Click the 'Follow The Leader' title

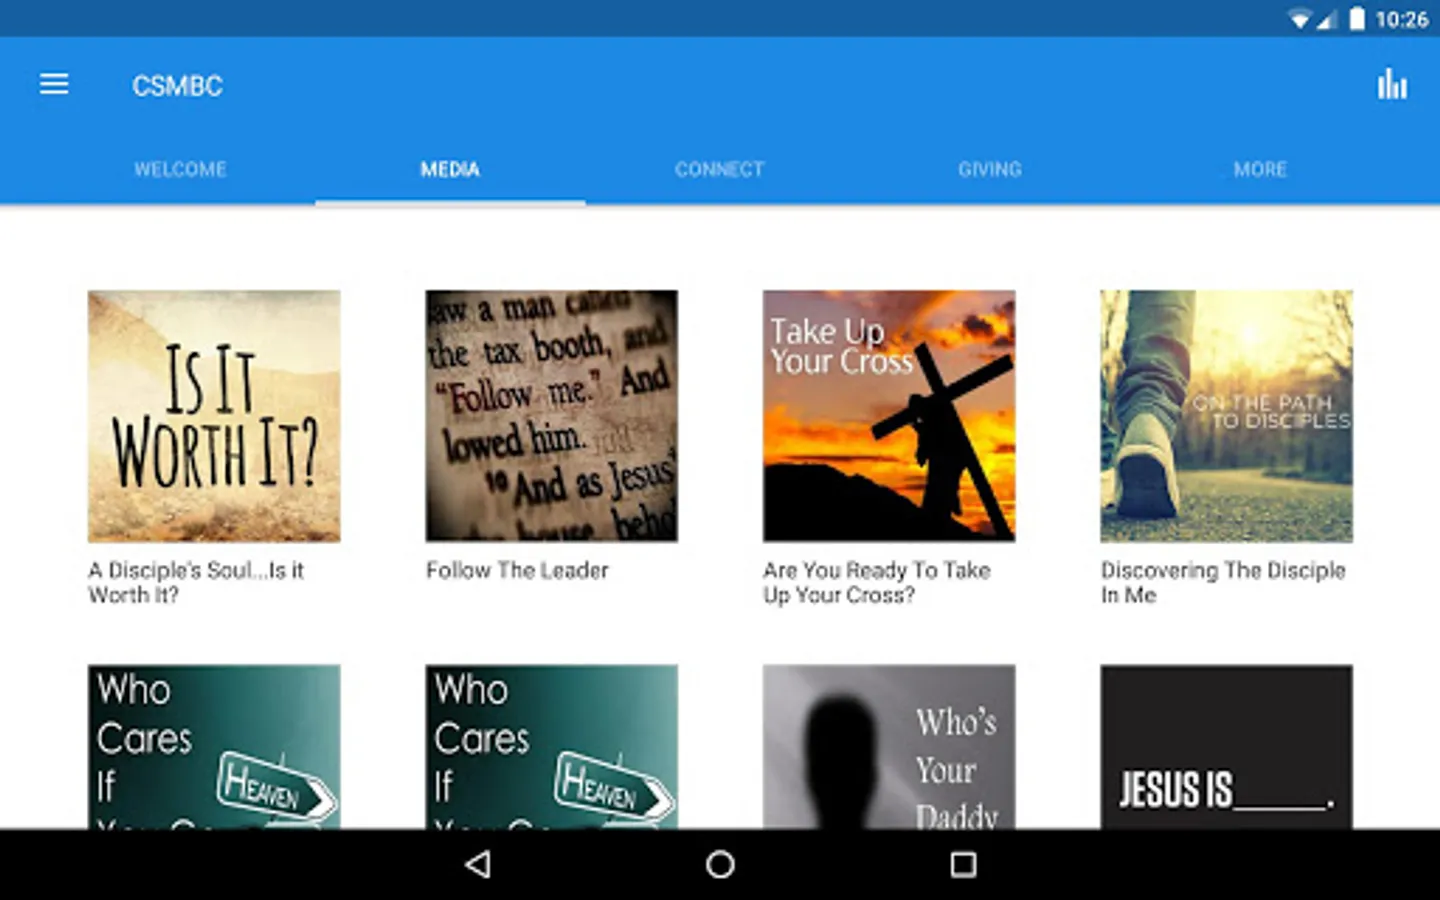pos(517,570)
